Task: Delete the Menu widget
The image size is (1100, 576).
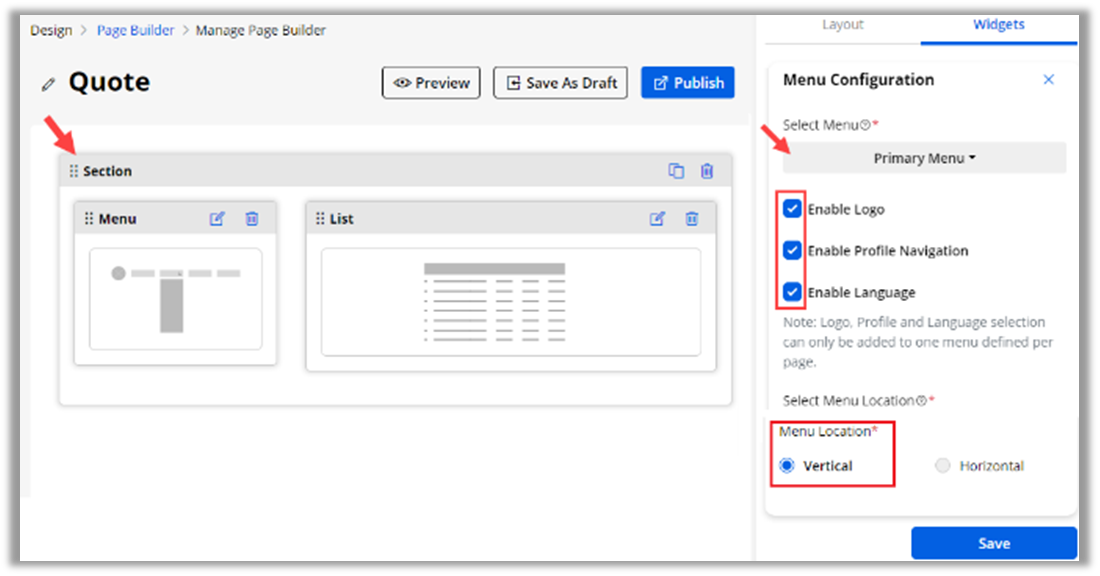Action: 252,219
